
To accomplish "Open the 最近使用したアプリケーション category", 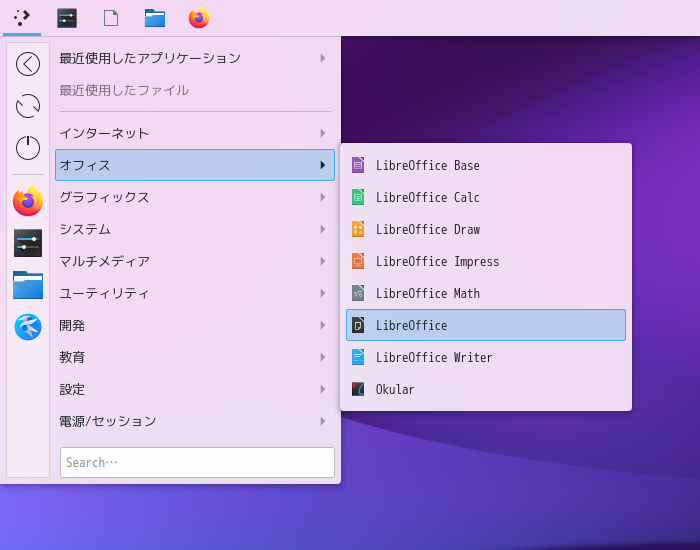I will pos(195,58).
